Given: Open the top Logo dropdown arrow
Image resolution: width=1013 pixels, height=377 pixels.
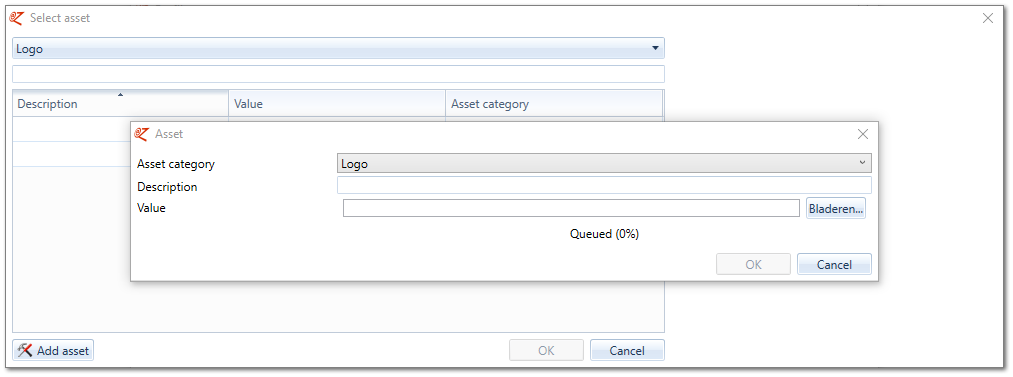Looking at the screenshot, I should tap(655, 48).
